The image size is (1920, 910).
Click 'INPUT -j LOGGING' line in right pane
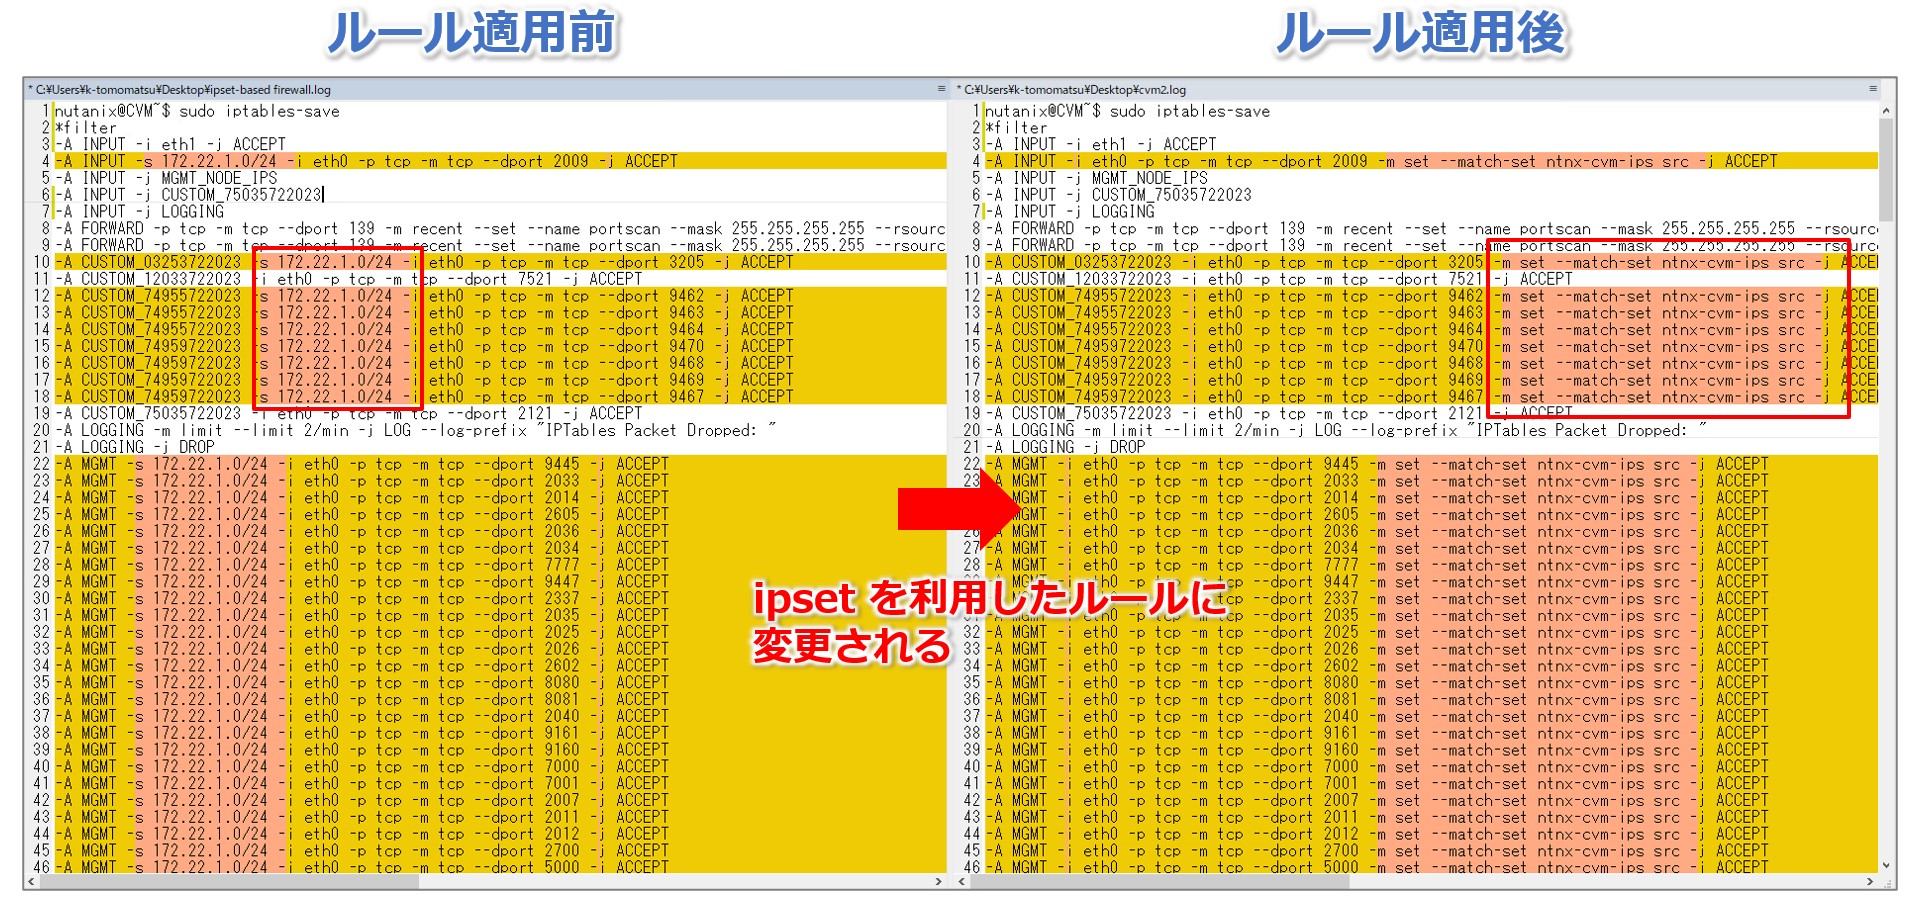(1069, 212)
